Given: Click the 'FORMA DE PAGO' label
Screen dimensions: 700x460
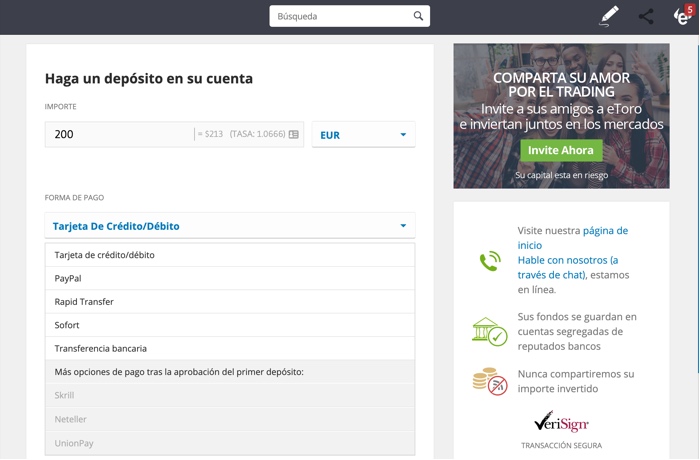Looking at the screenshot, I should coord(74,197).
